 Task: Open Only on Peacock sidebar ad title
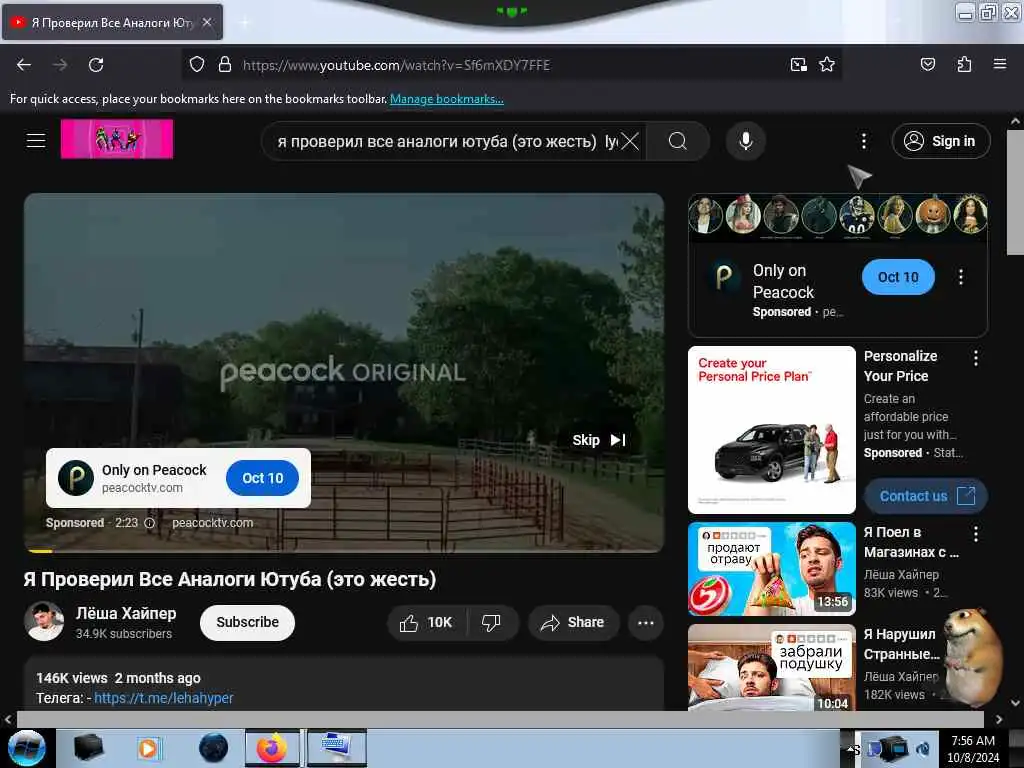point(783,281)
